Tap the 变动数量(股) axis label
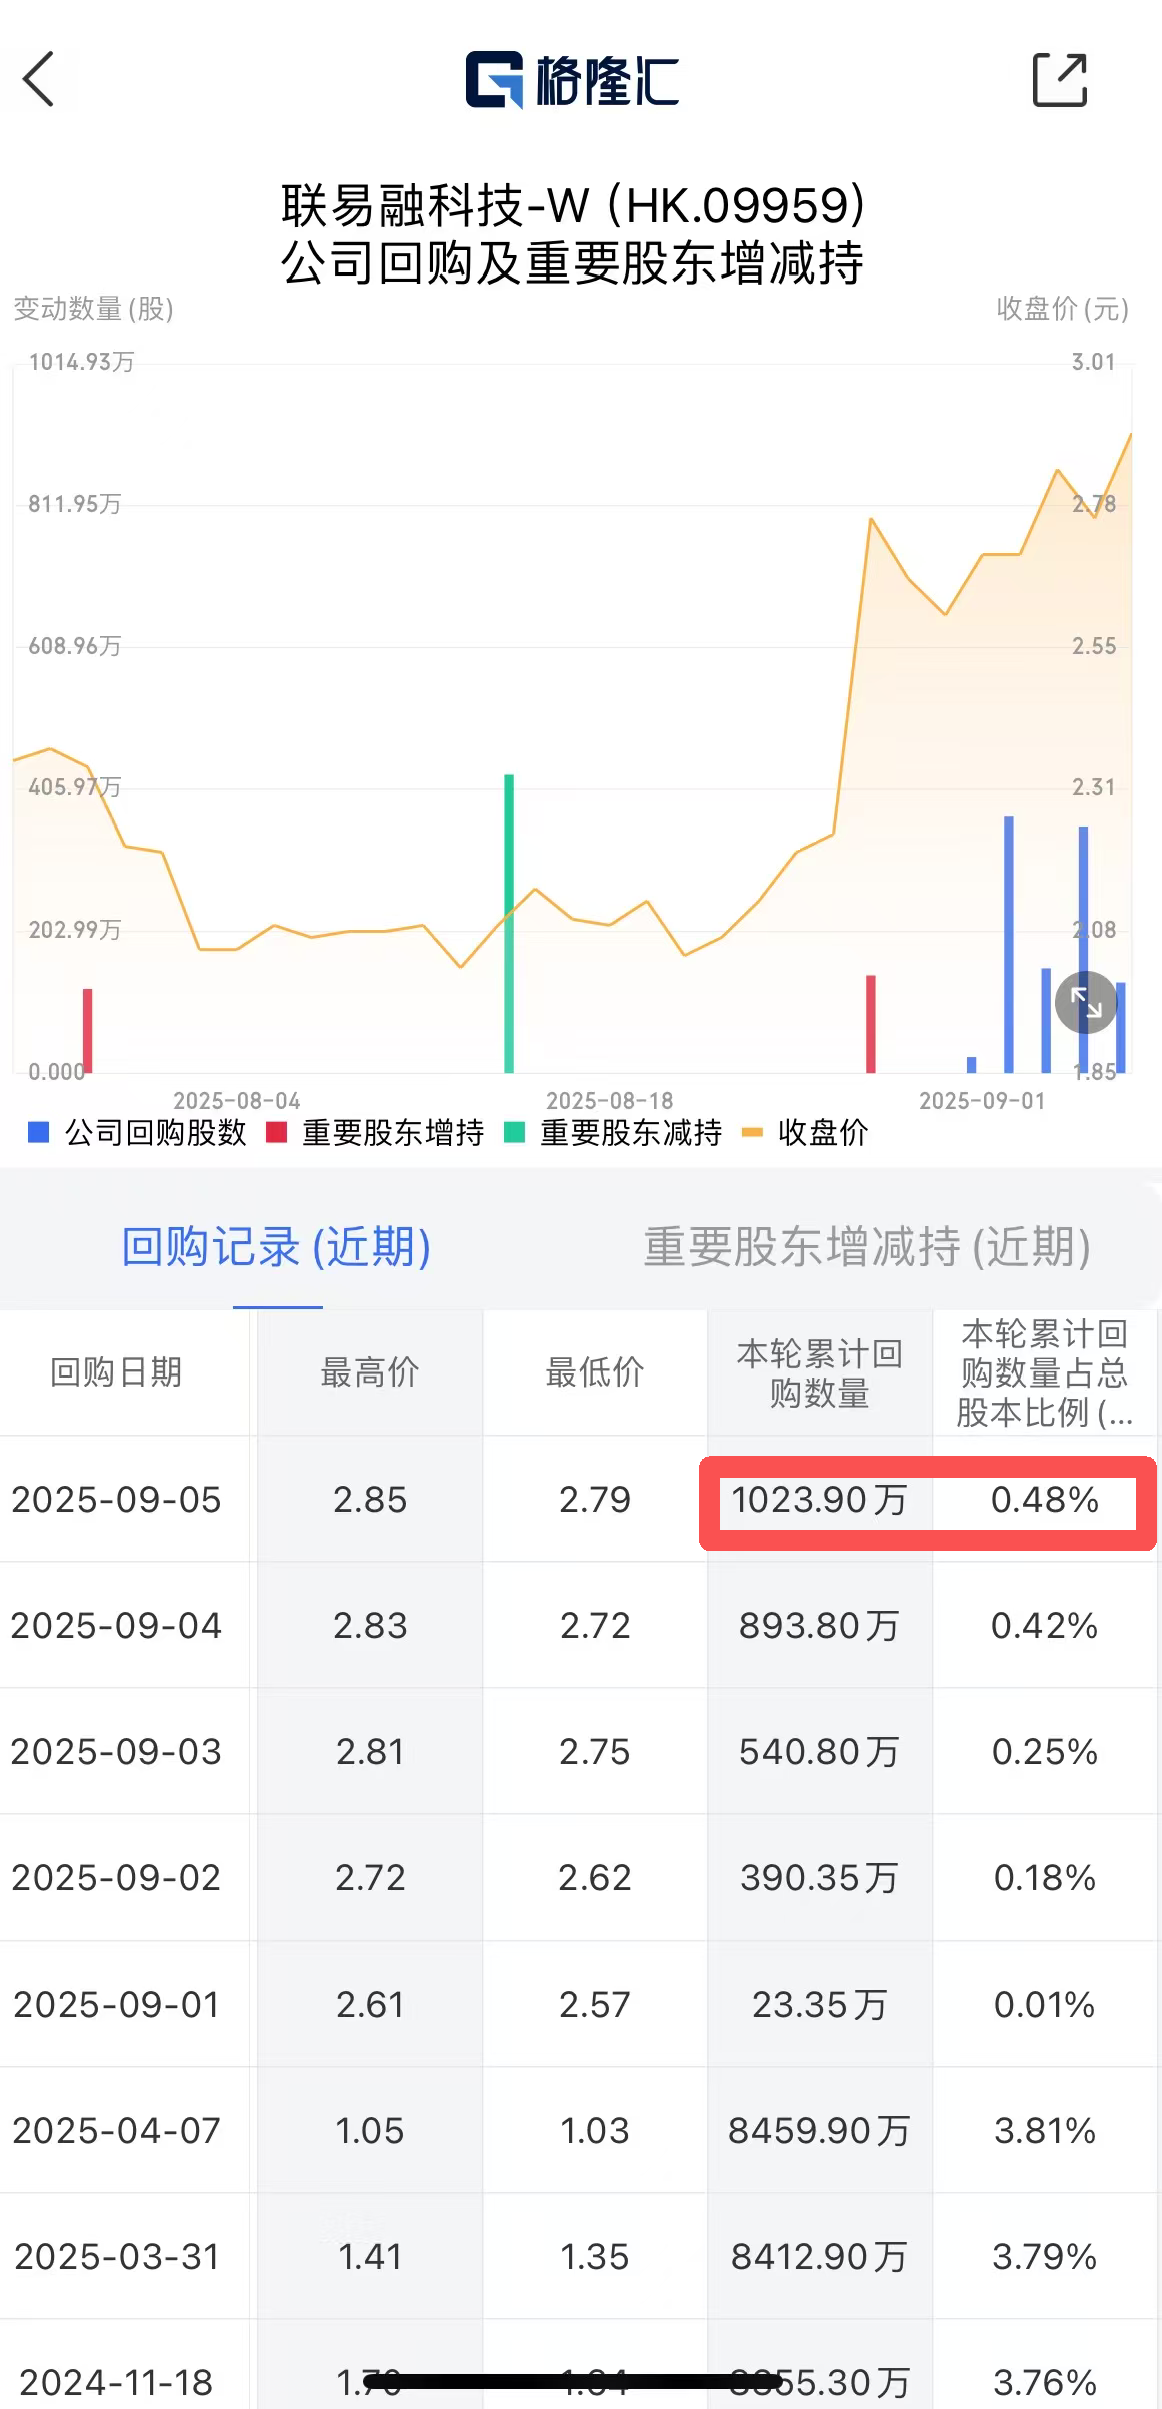The width and height of the screenshot is (1162, 2409). (94, 309)
